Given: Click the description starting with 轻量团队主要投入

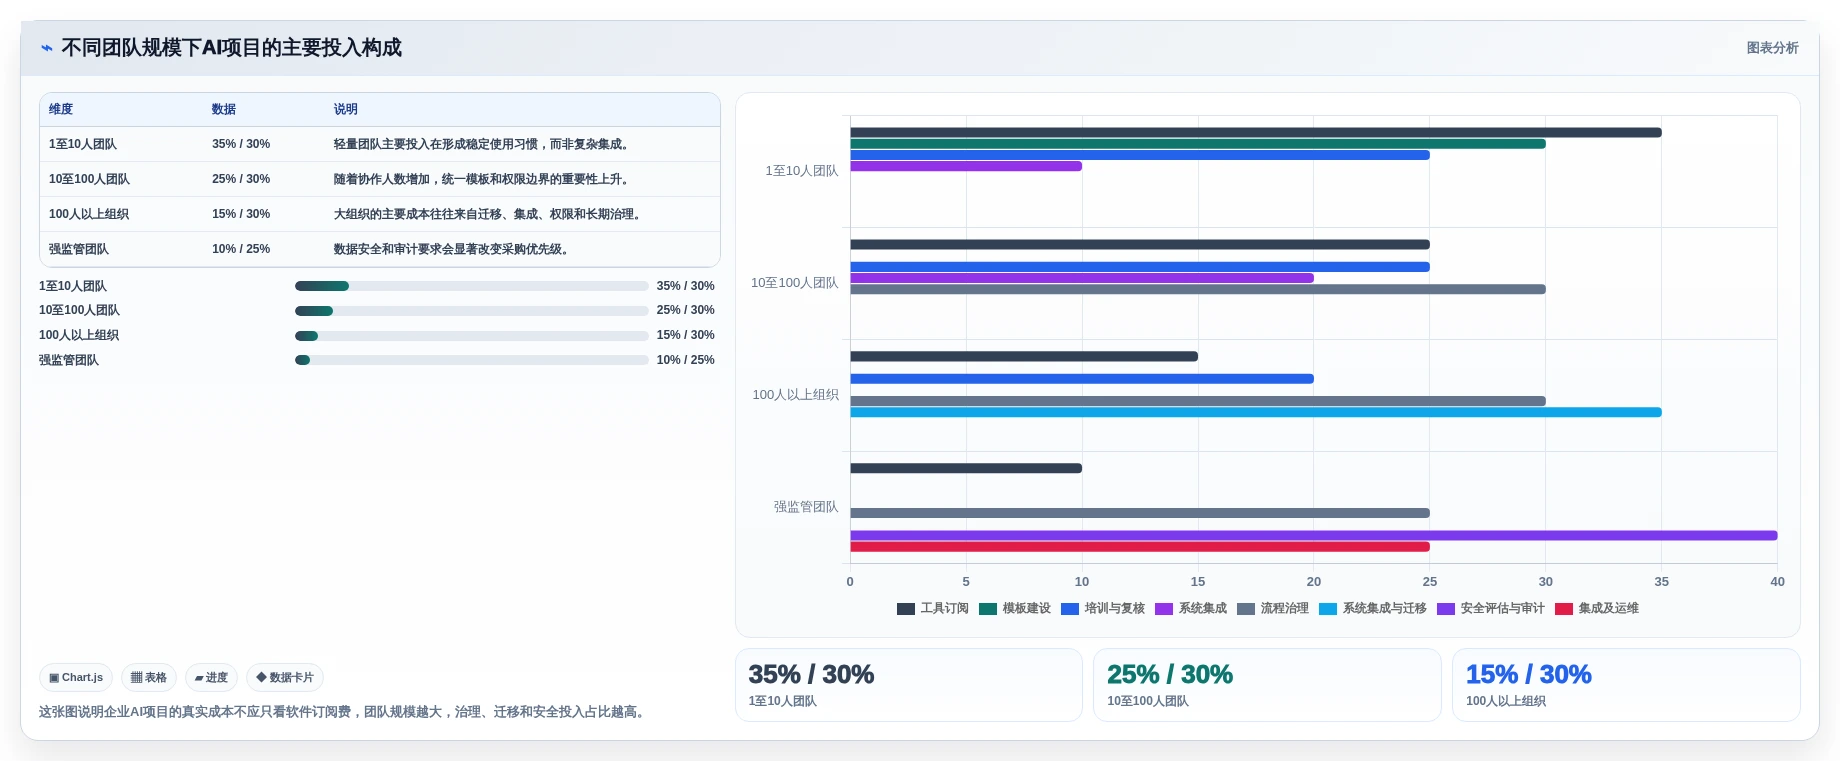Looking at the screenshot, I should 483,144.
